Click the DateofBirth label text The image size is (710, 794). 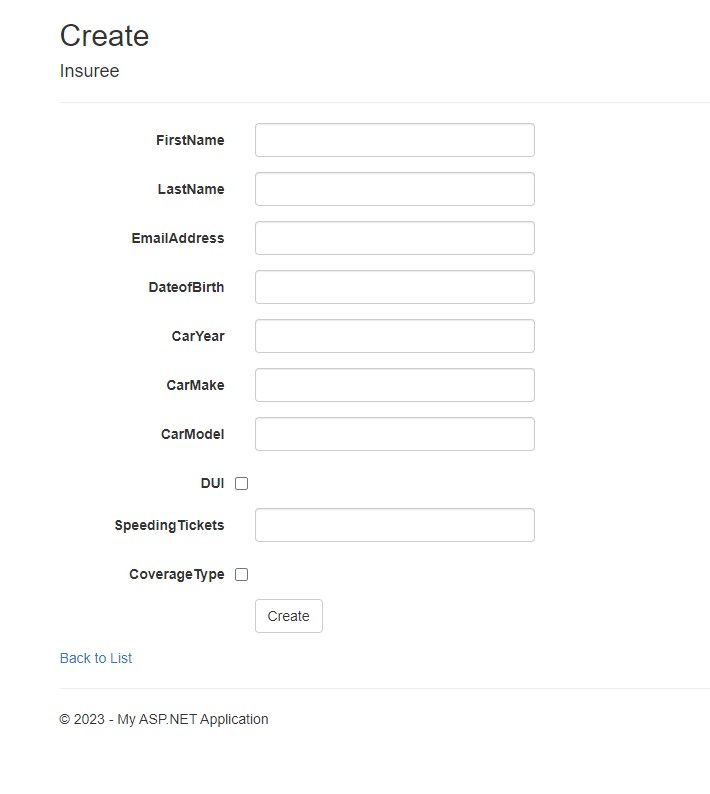click(x=186, y=287)
